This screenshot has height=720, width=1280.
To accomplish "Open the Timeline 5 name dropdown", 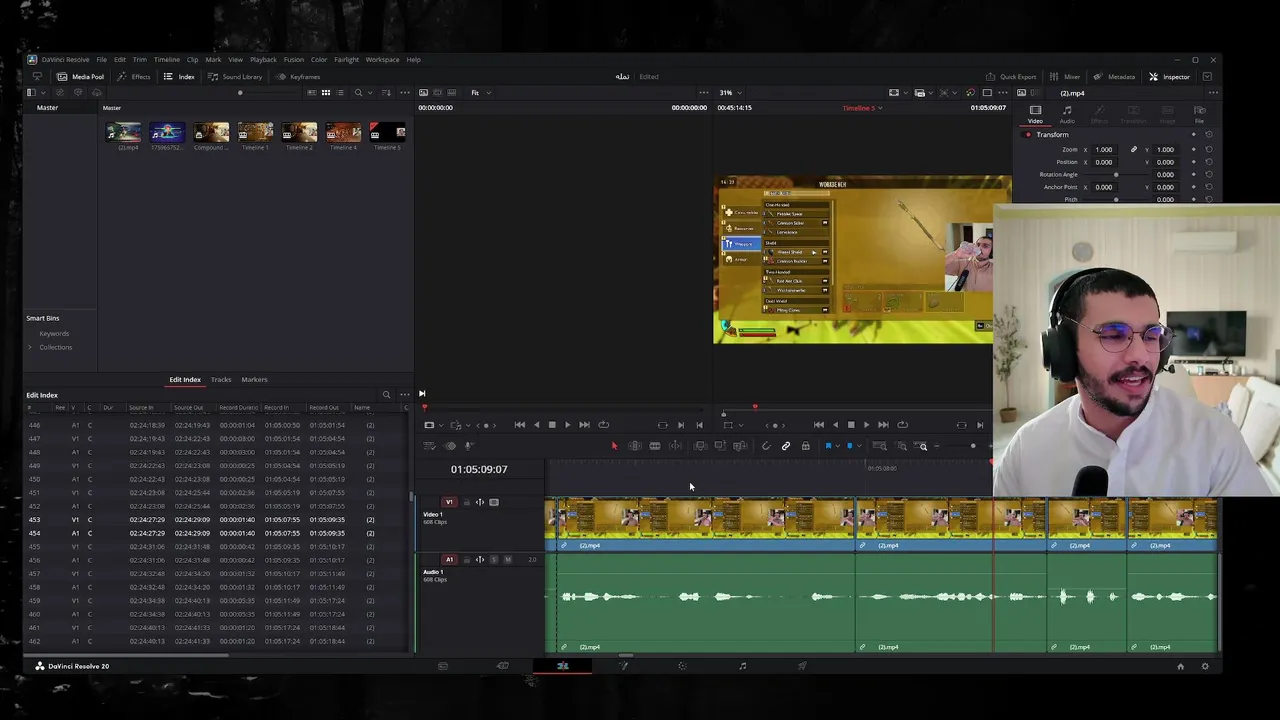I will click(x=862, y=108).
